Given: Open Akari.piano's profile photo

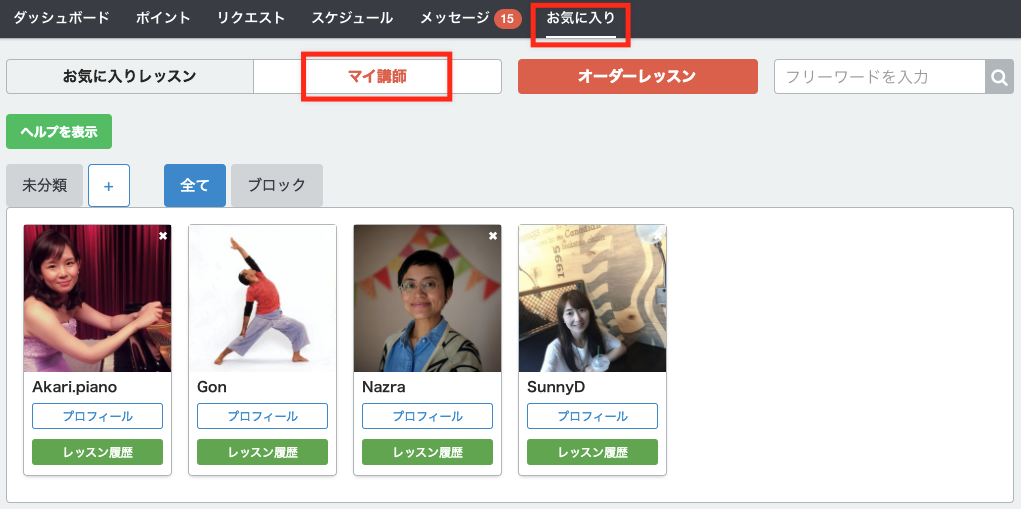Looking at the screenshot, I should point(98,298).
